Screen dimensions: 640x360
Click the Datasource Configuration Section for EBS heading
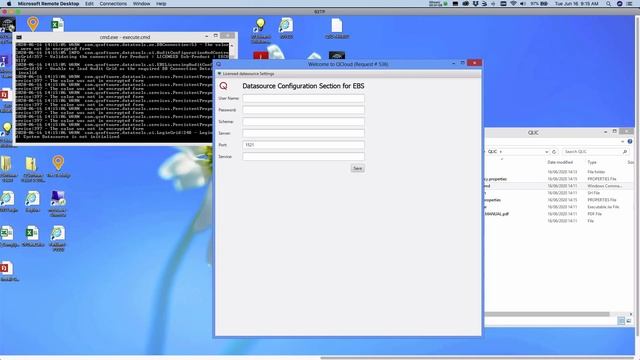click(x=303, y=86)
